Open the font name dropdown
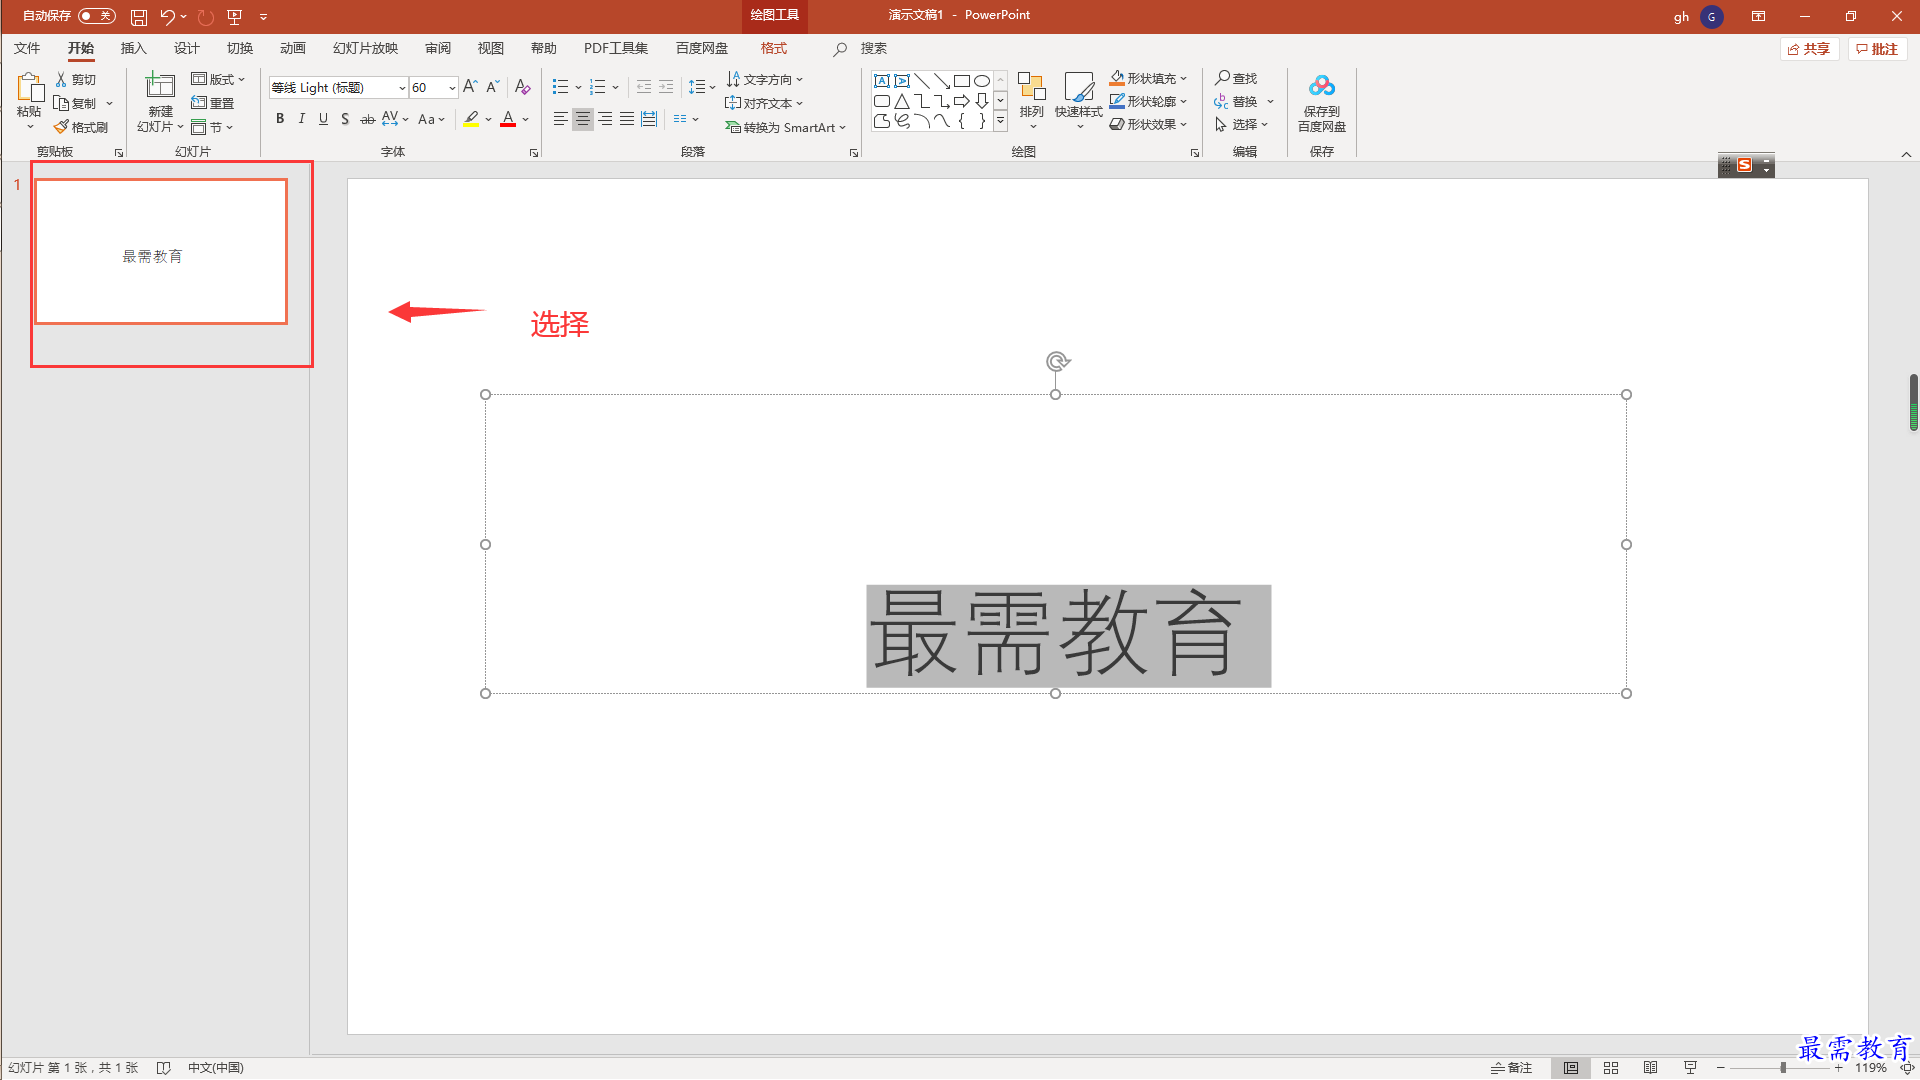1920x1080 pixels. 402,88
